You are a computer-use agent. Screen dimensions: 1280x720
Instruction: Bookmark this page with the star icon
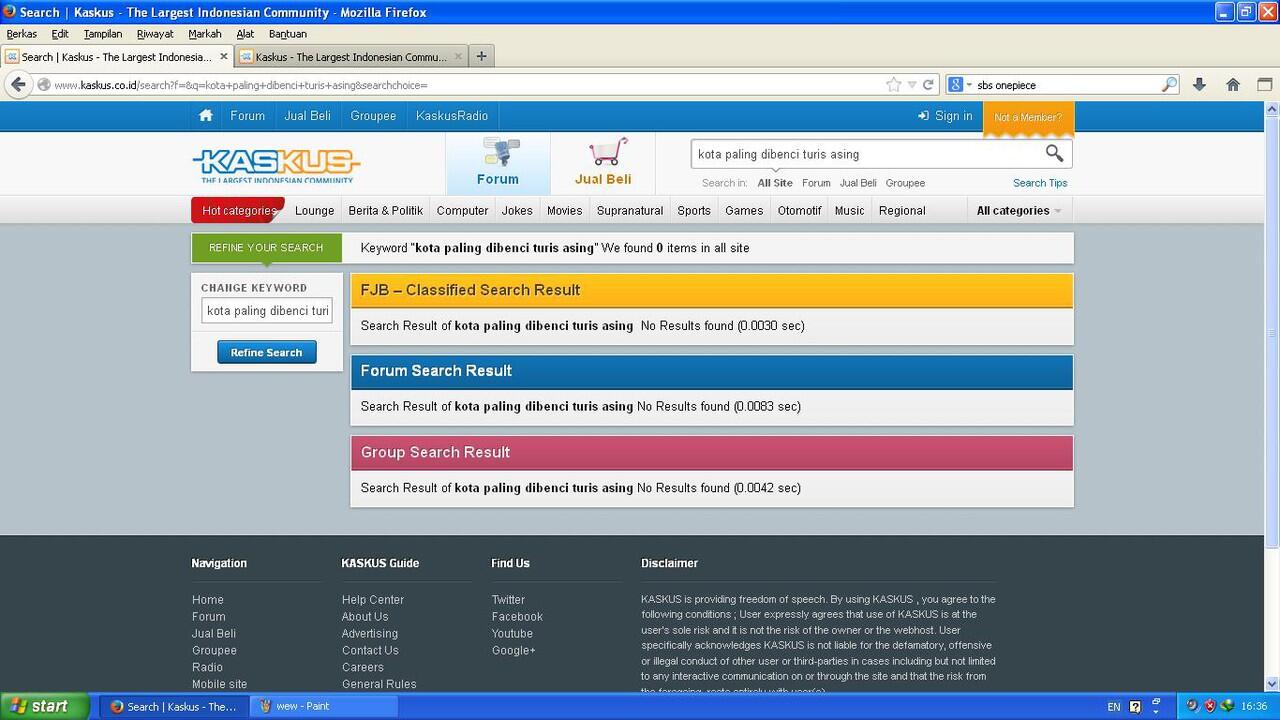(894, 85)
